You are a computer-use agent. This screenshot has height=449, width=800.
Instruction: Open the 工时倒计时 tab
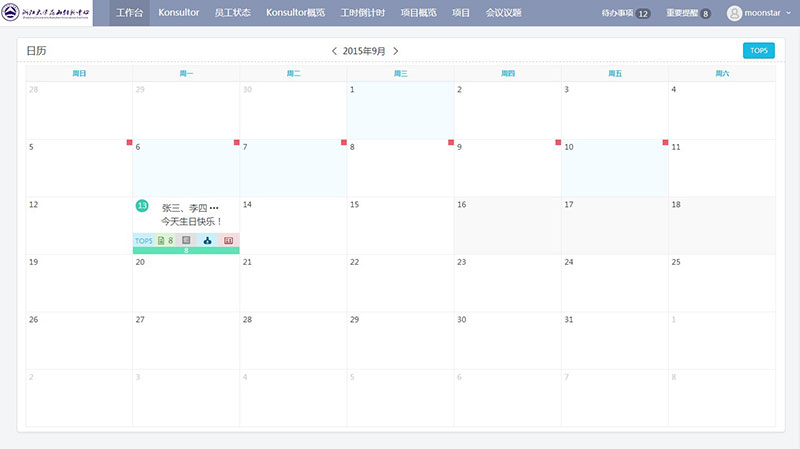pyautogui.click(x=362, y=13)
